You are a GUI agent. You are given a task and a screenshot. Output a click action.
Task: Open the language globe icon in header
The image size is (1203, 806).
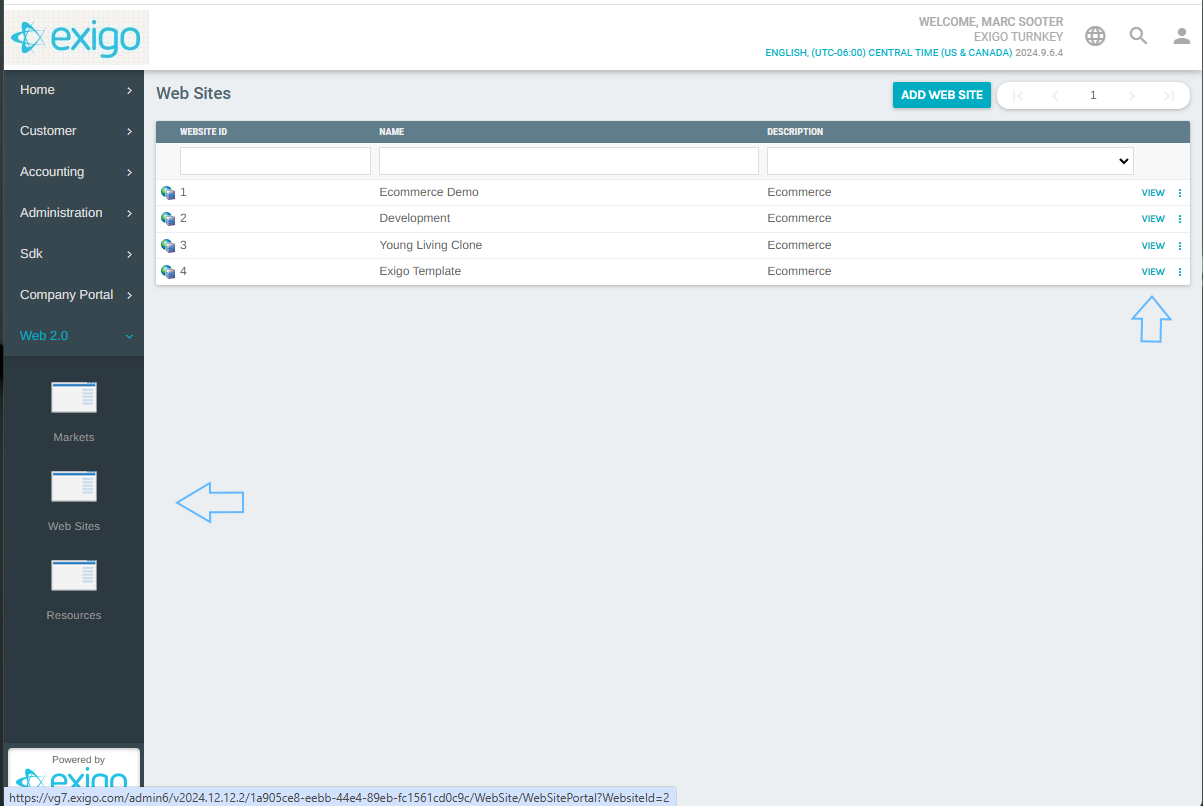[x=1095, y=35]
